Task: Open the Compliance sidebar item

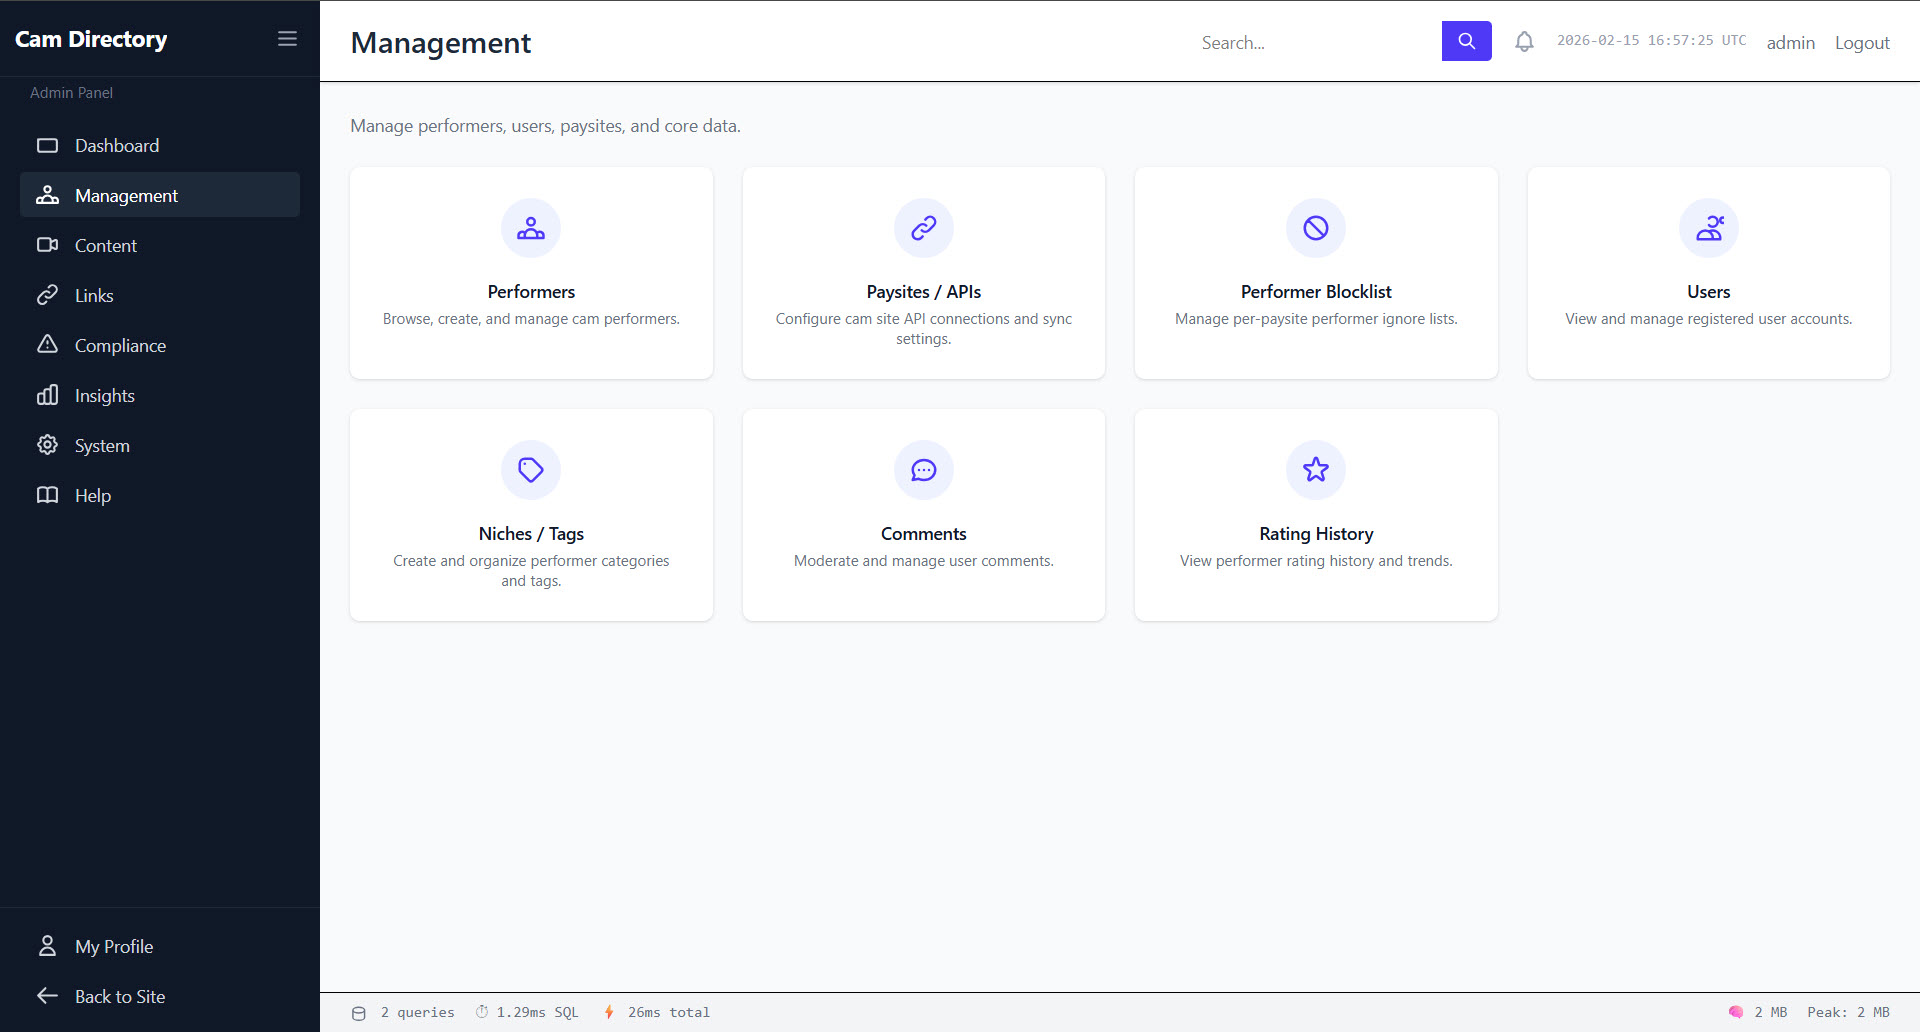Action: coord(120,346)
